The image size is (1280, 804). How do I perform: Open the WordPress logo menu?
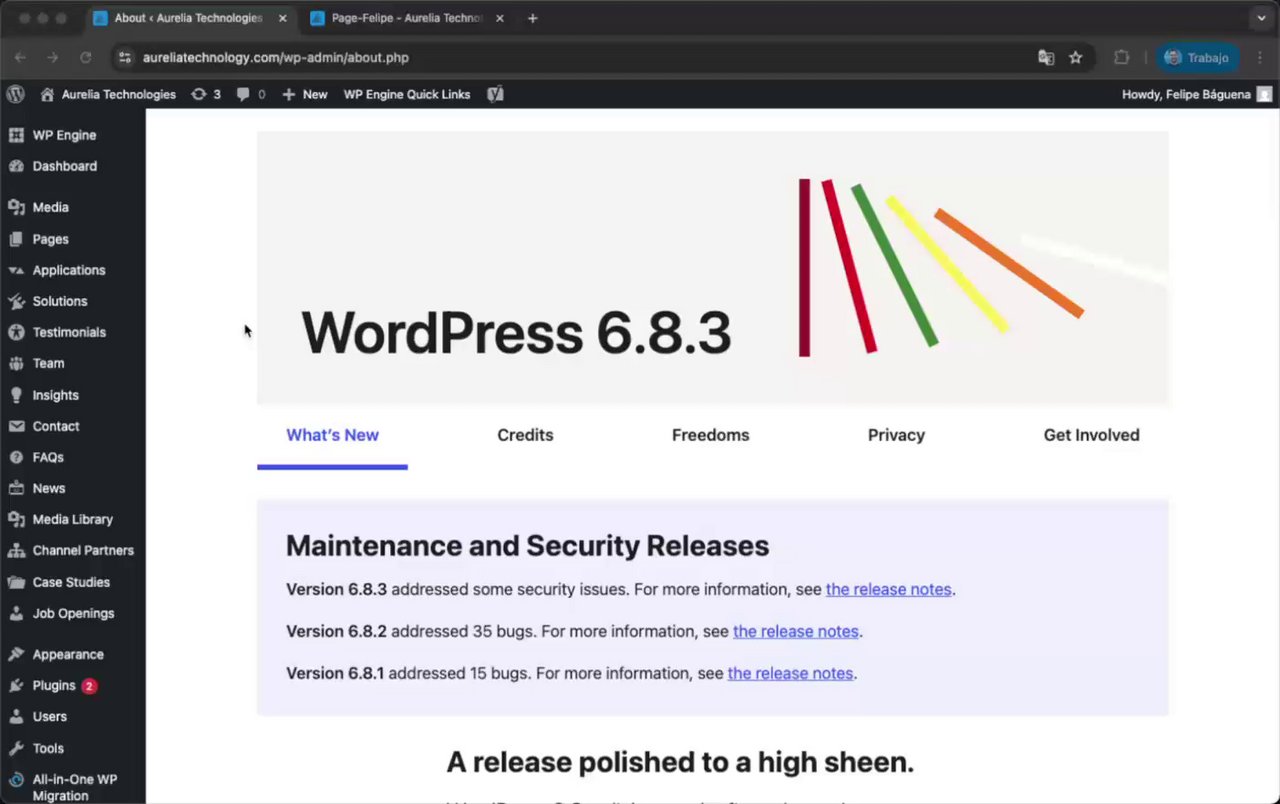point(15,94)
